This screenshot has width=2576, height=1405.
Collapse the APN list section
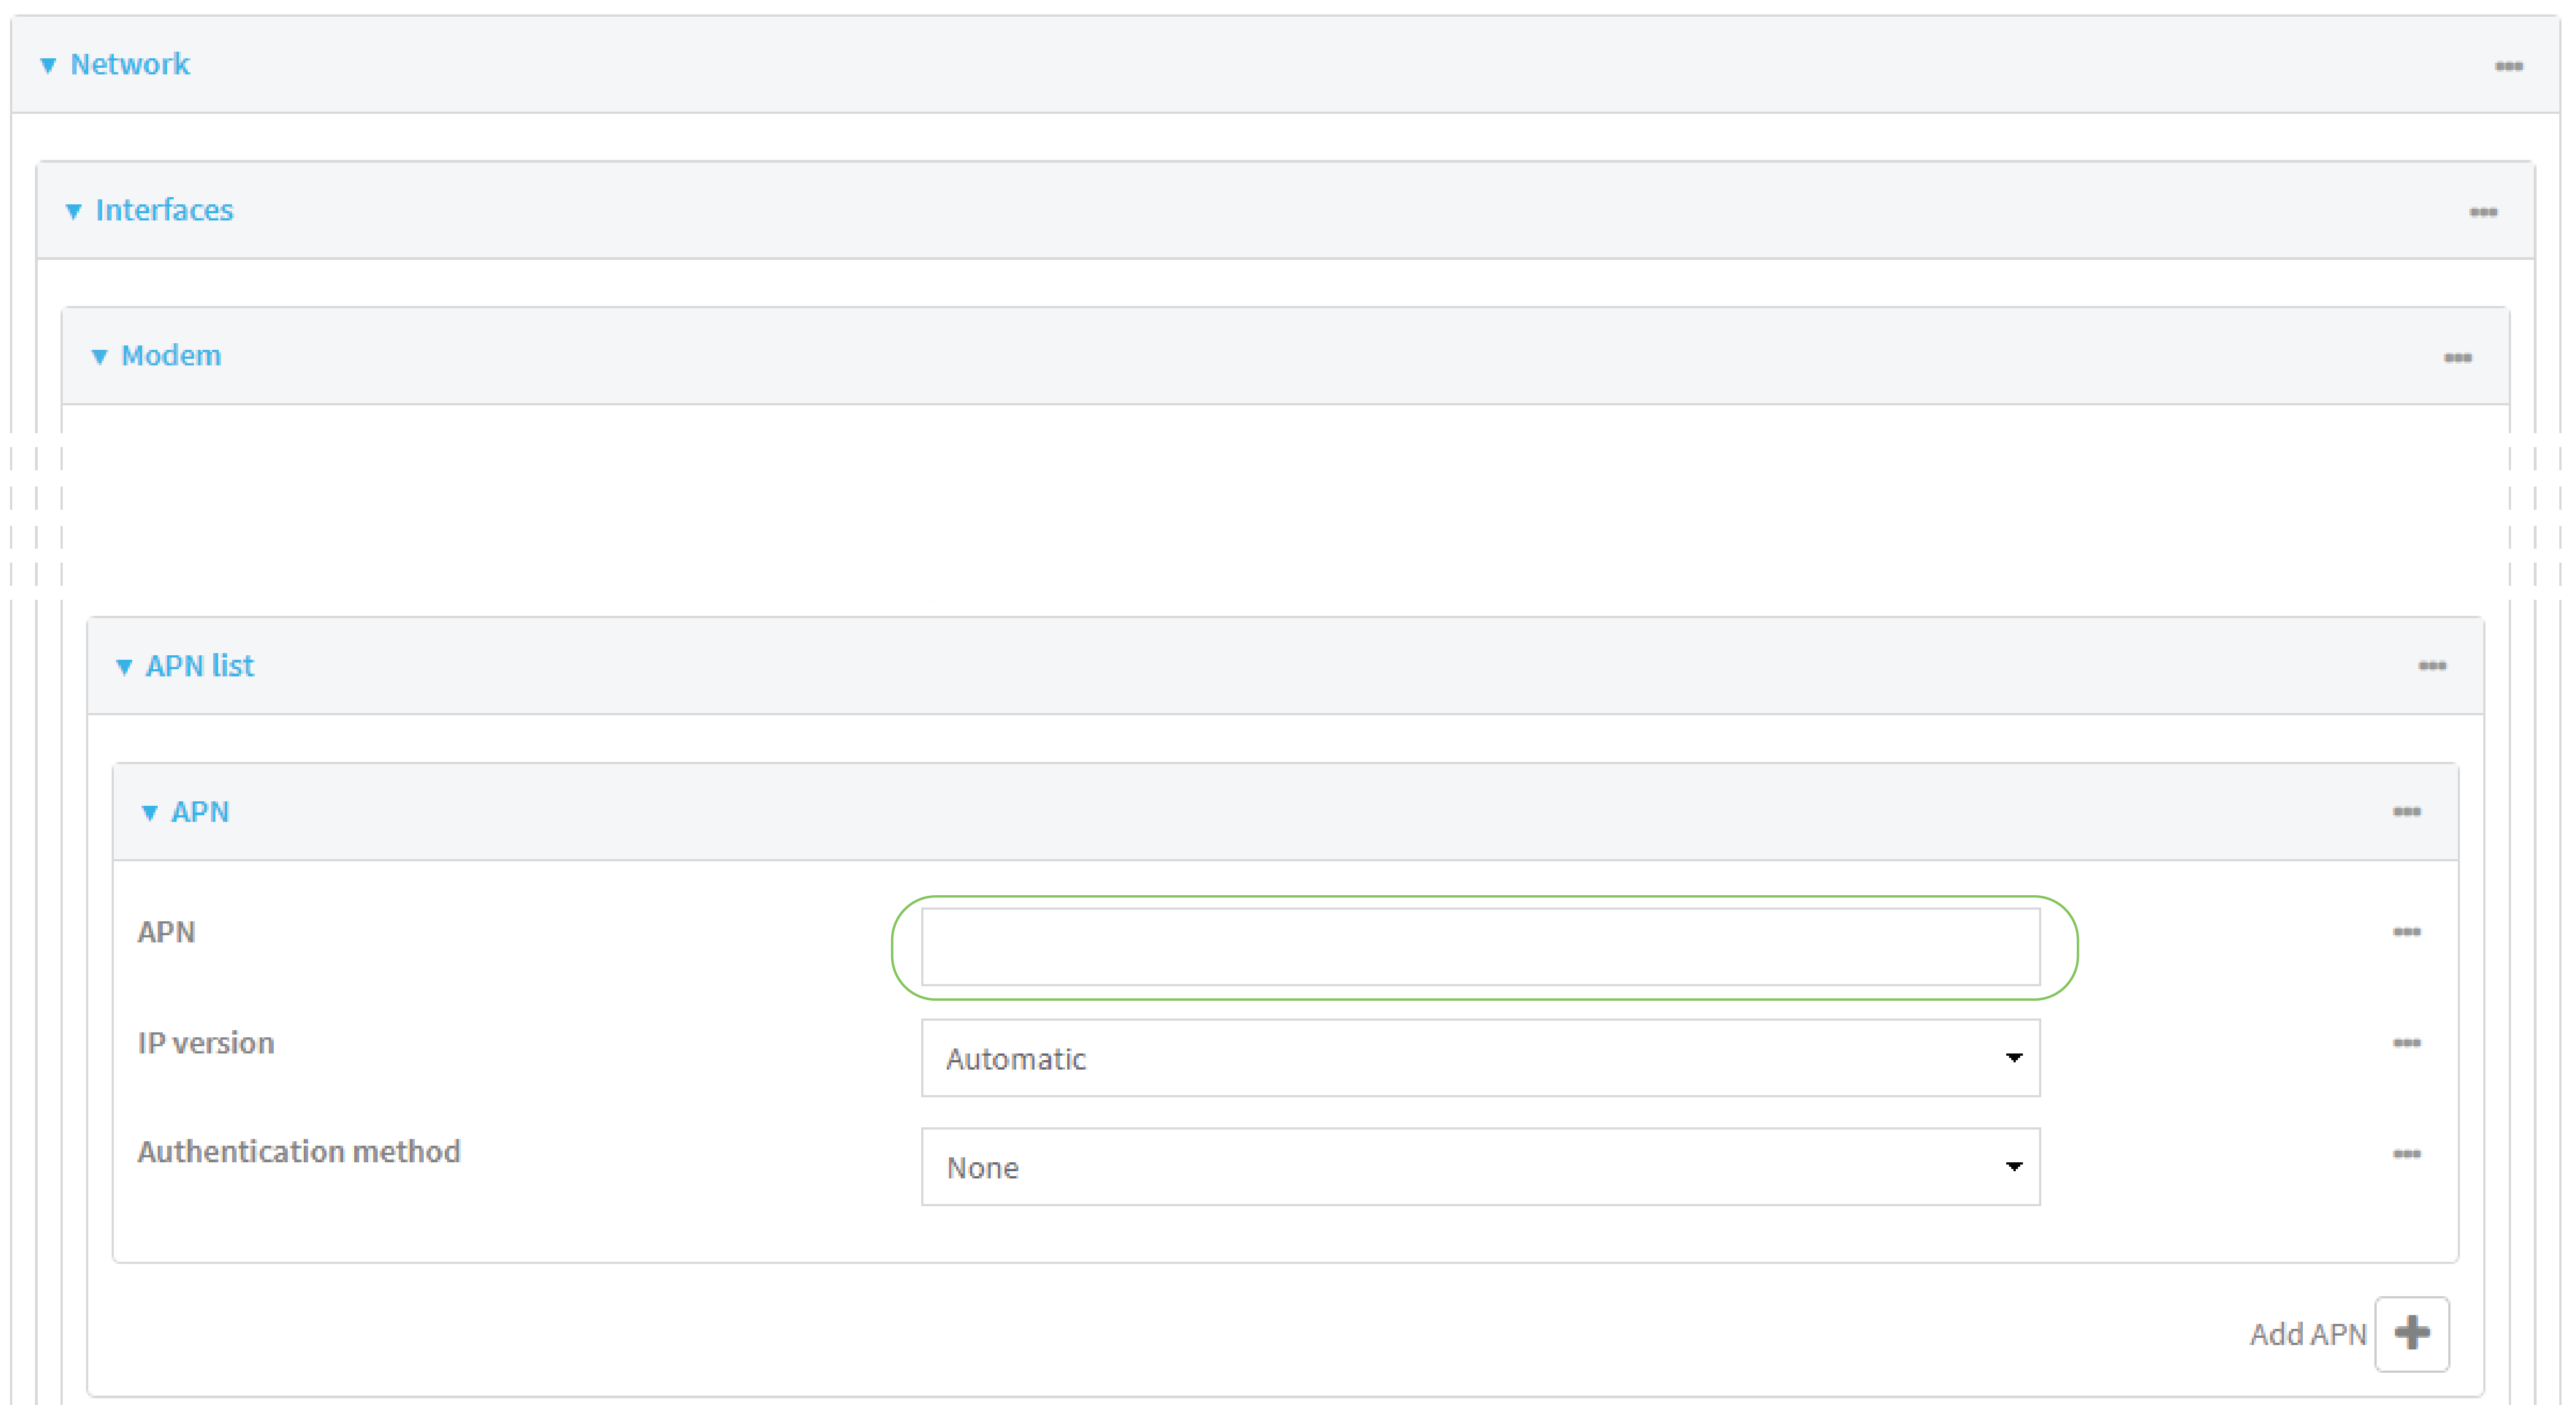click(124, 665)
